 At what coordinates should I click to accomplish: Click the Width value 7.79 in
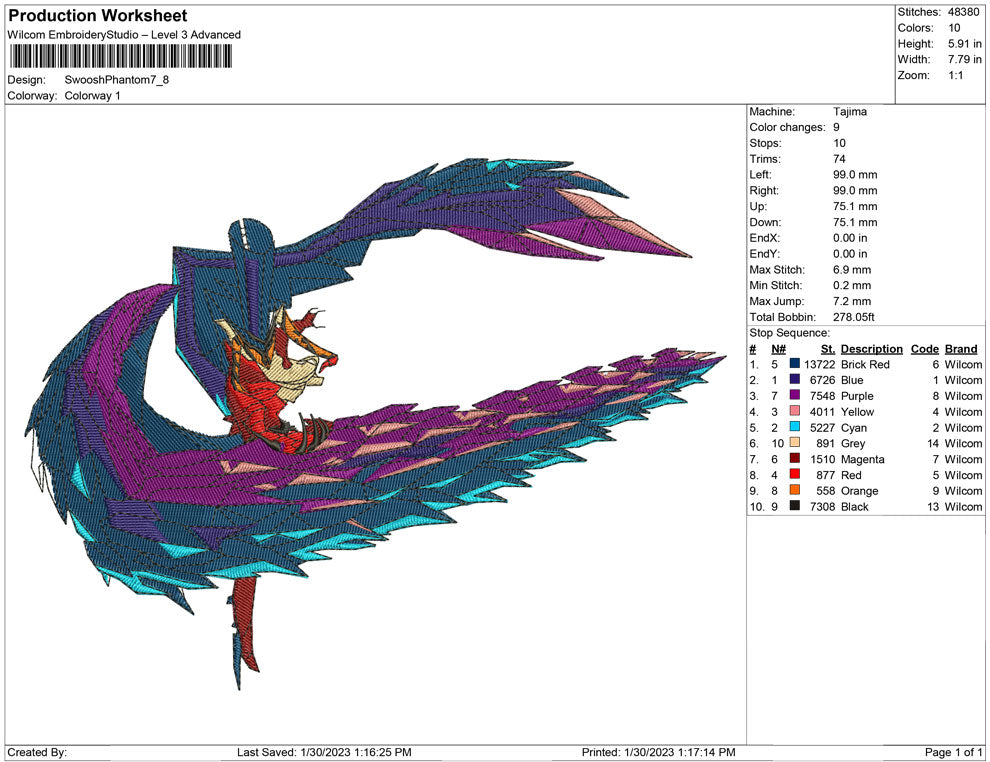[965, 59]
